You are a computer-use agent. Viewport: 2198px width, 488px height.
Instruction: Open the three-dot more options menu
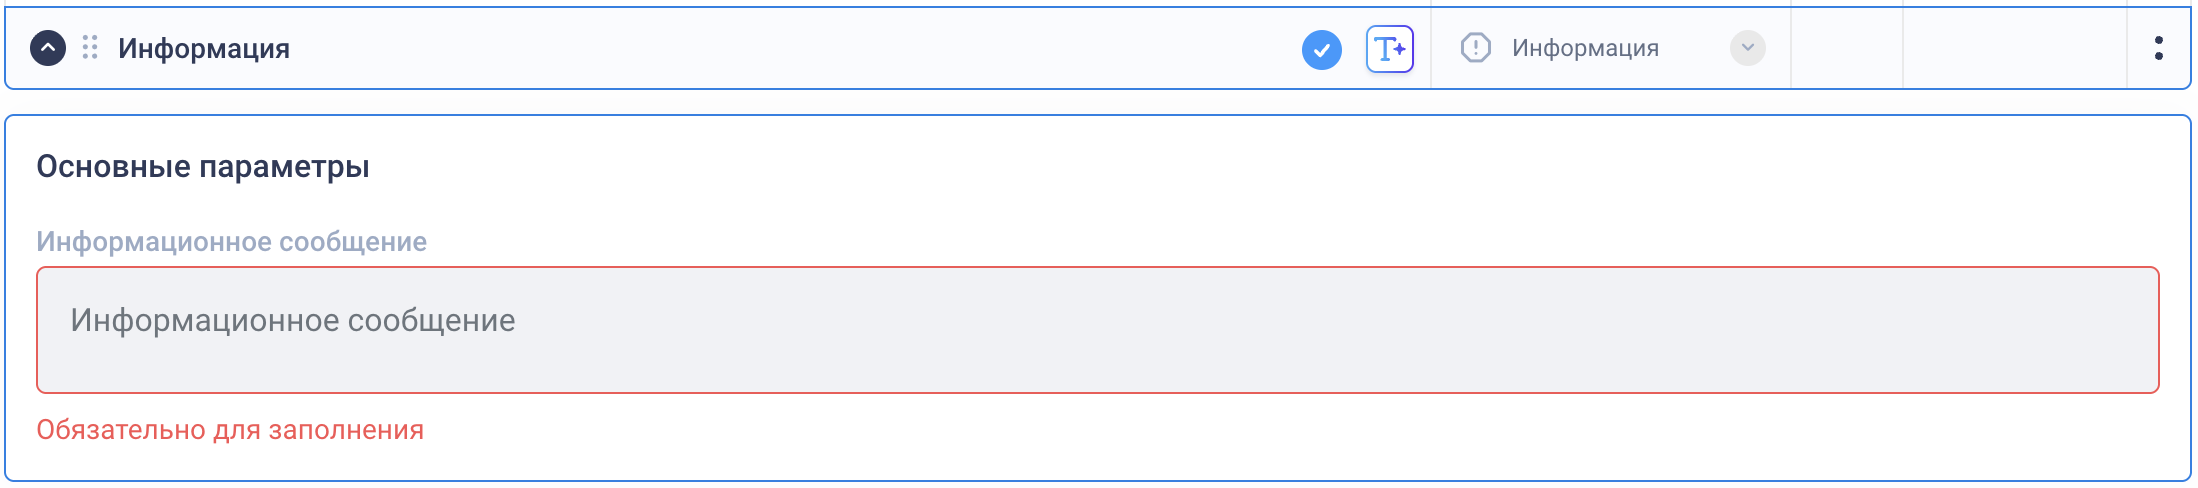pyautogui.click(x=2158, y=48)
